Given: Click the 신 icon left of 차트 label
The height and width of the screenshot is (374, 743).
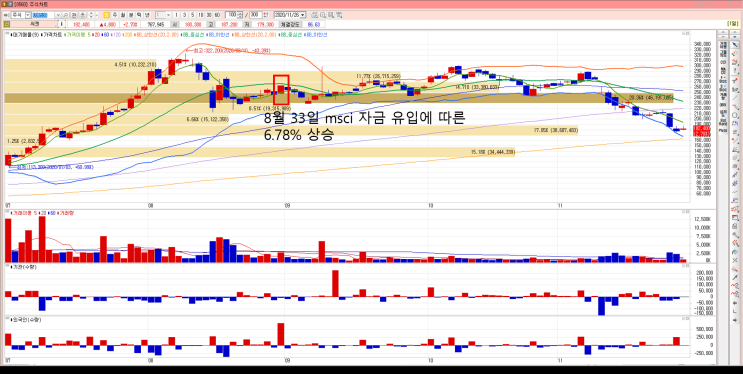Looking at the screenshot, I should 7,24.
